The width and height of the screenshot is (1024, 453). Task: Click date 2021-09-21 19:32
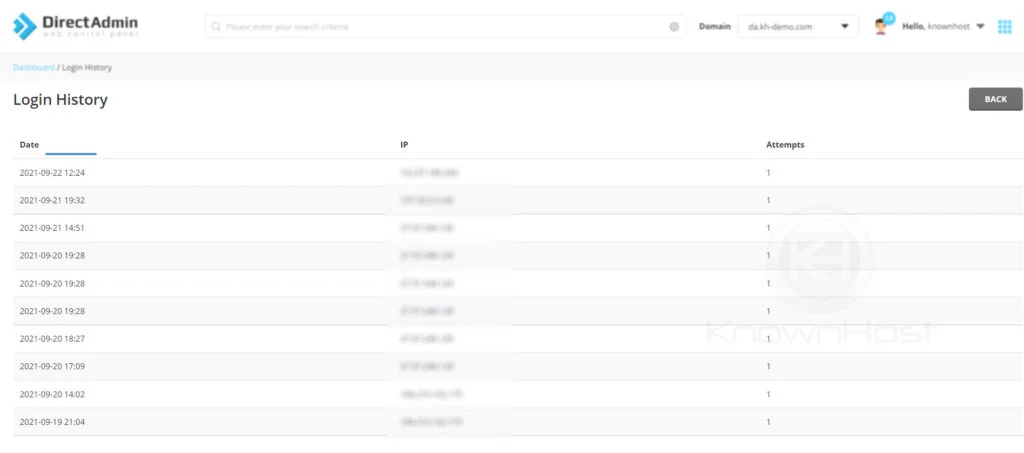(52, 200)
